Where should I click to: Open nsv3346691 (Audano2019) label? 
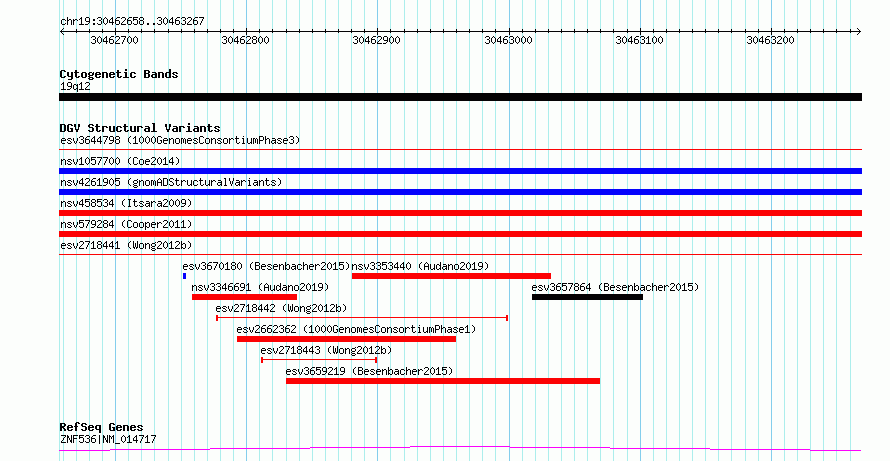click(260, 287)
